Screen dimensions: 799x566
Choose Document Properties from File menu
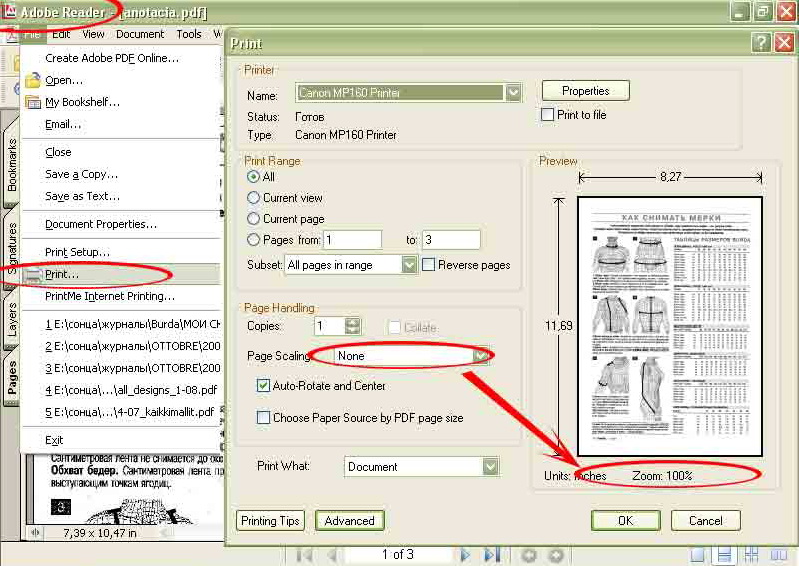click(122, 224)
